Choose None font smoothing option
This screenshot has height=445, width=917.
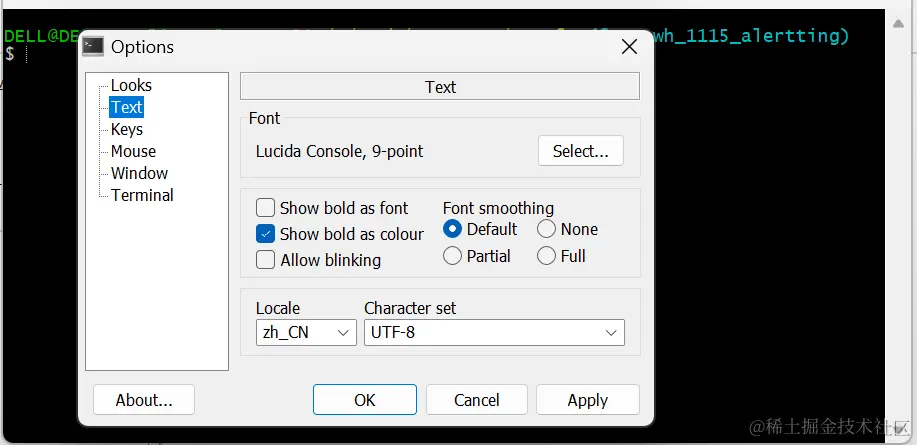pyautogui.click(x=546, y=229)
